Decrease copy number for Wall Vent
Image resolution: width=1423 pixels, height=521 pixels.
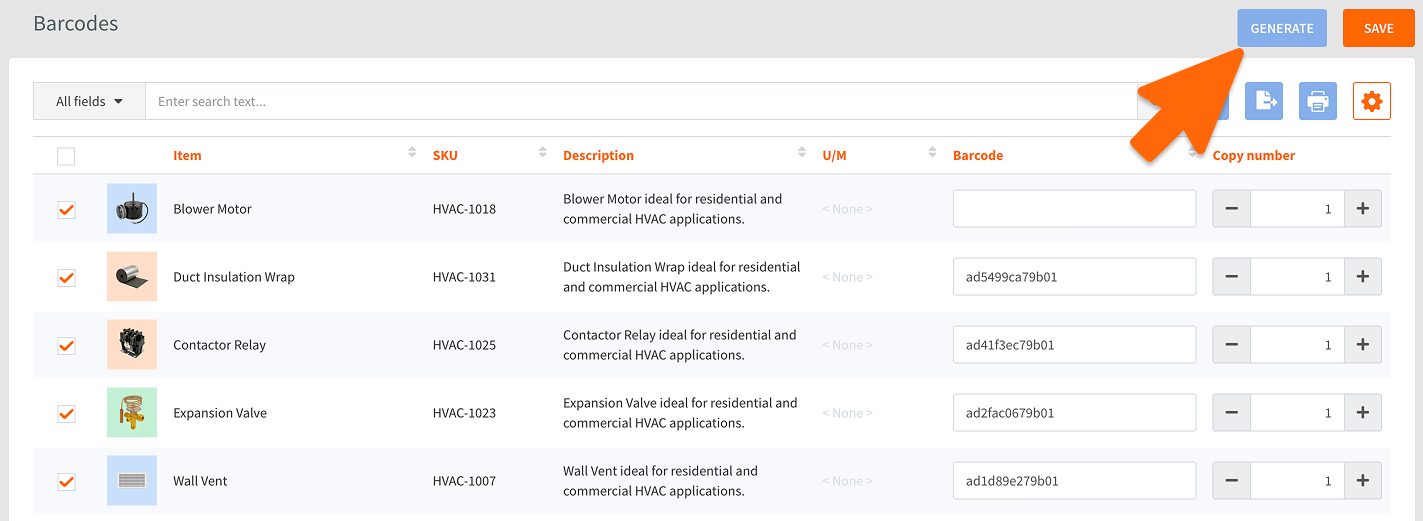pos(1231,481)
